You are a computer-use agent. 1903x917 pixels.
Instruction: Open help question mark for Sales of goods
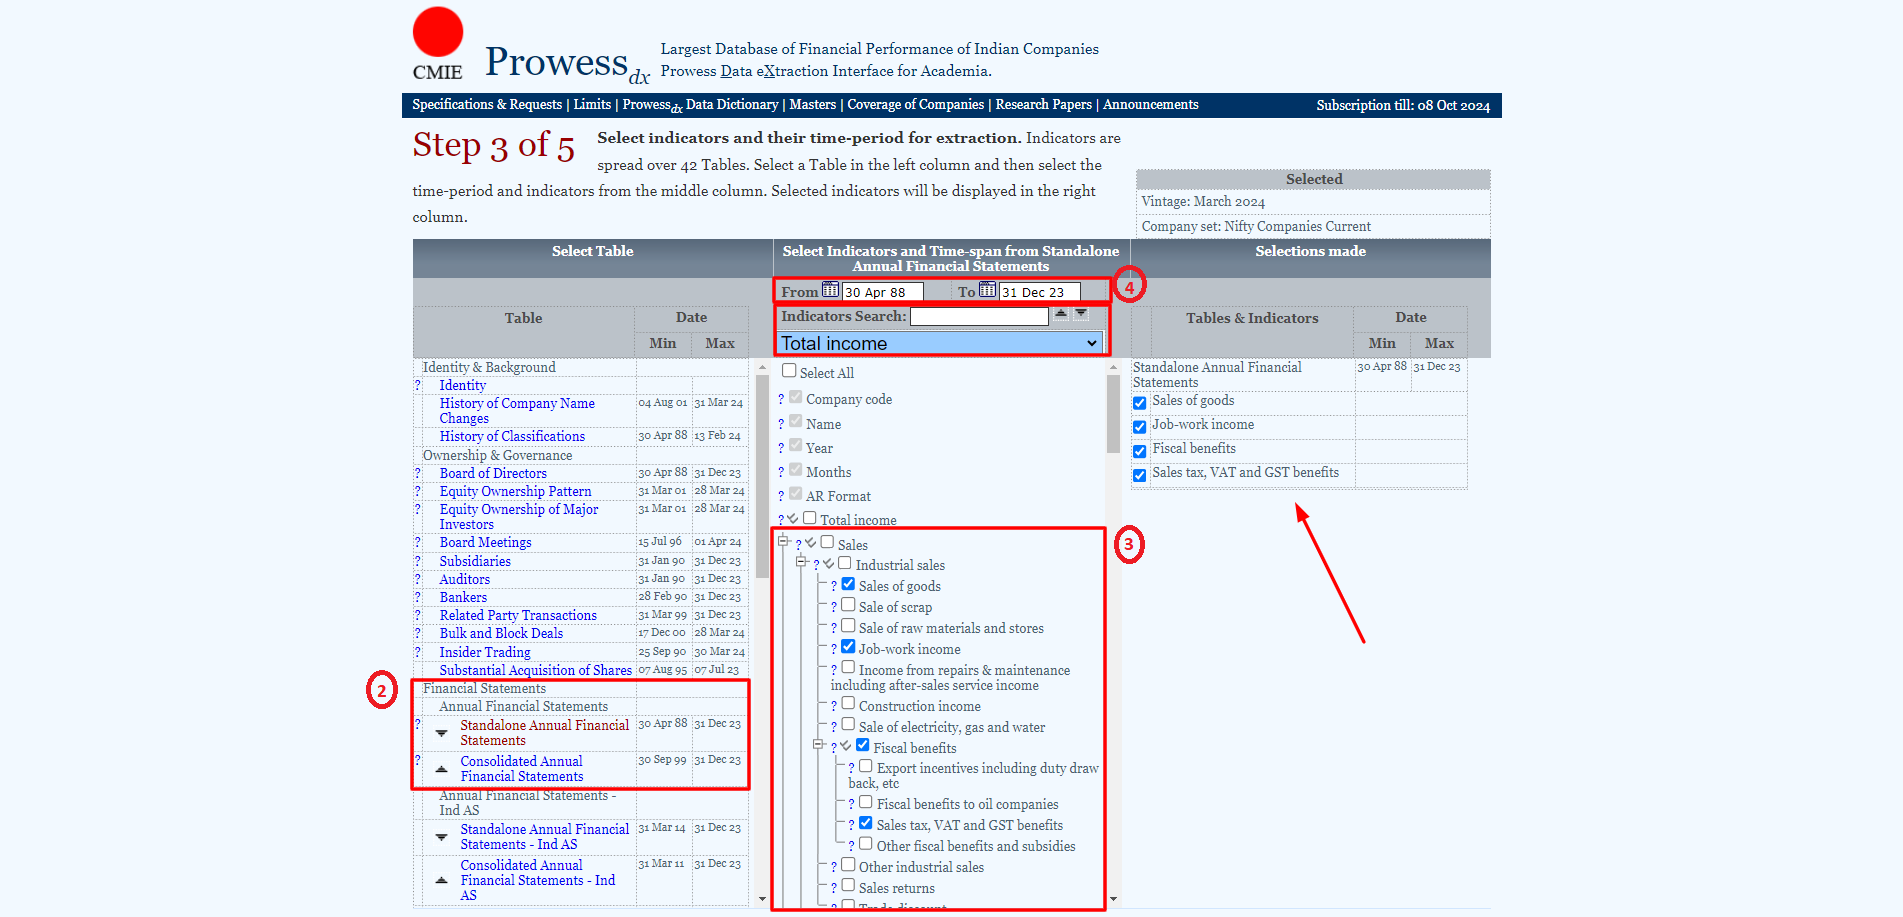[x=834, y=587]
